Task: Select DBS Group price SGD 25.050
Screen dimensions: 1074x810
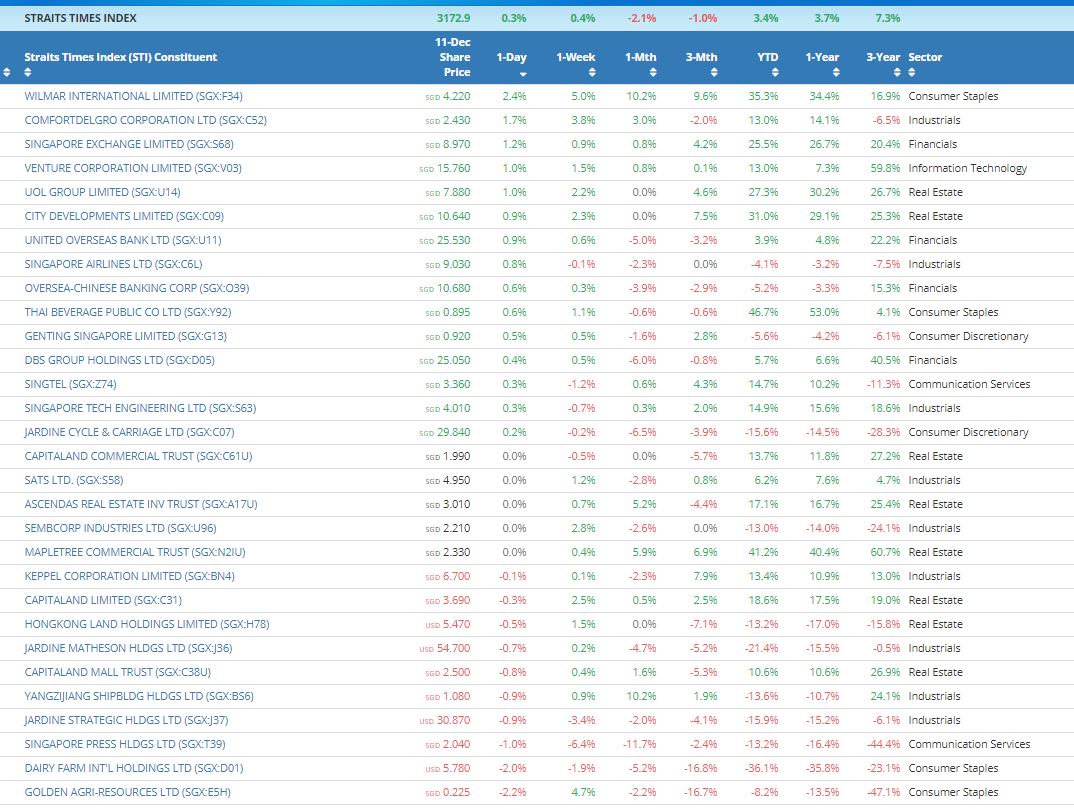Action: [x=445, y=359]
